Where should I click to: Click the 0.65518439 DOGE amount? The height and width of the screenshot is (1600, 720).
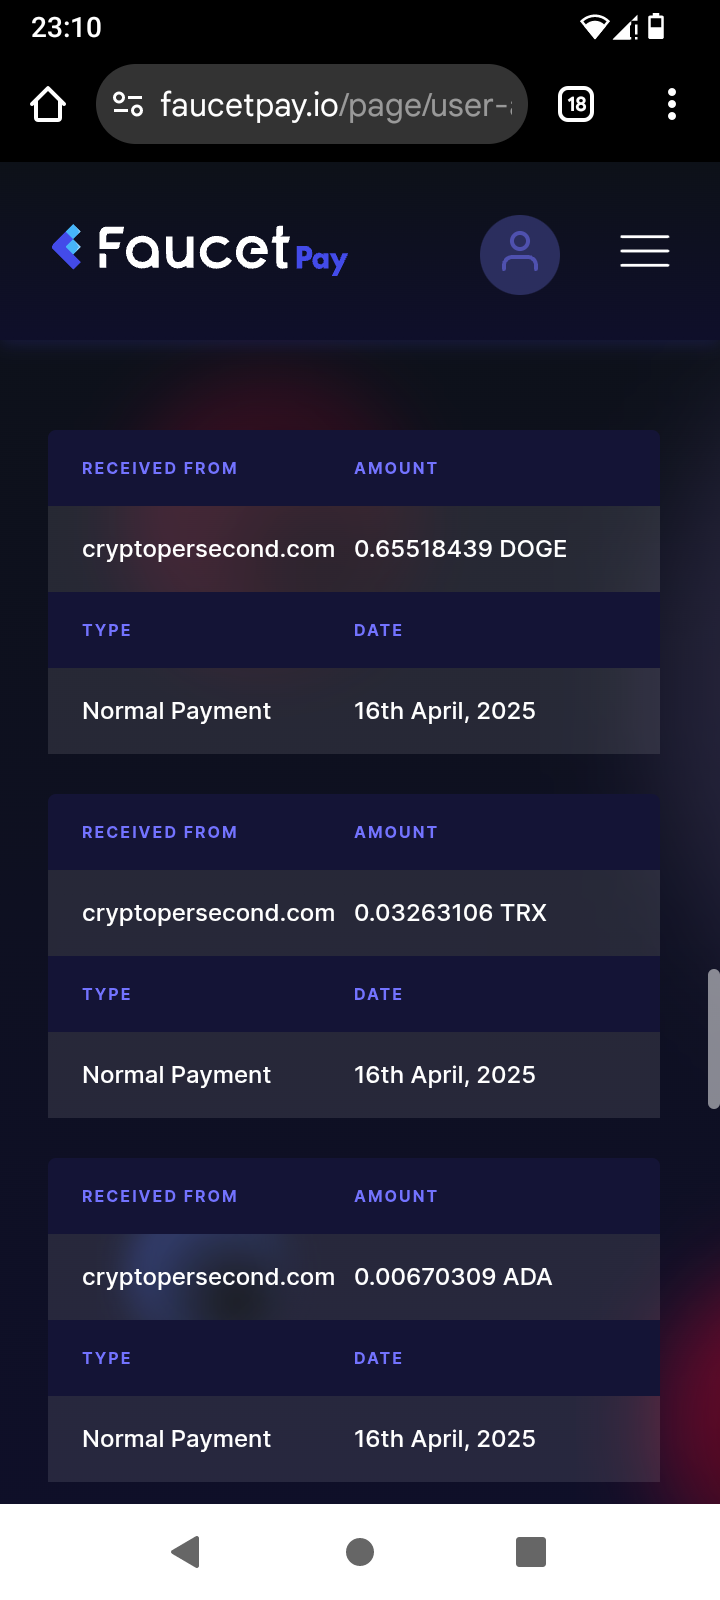coord(460,549)
